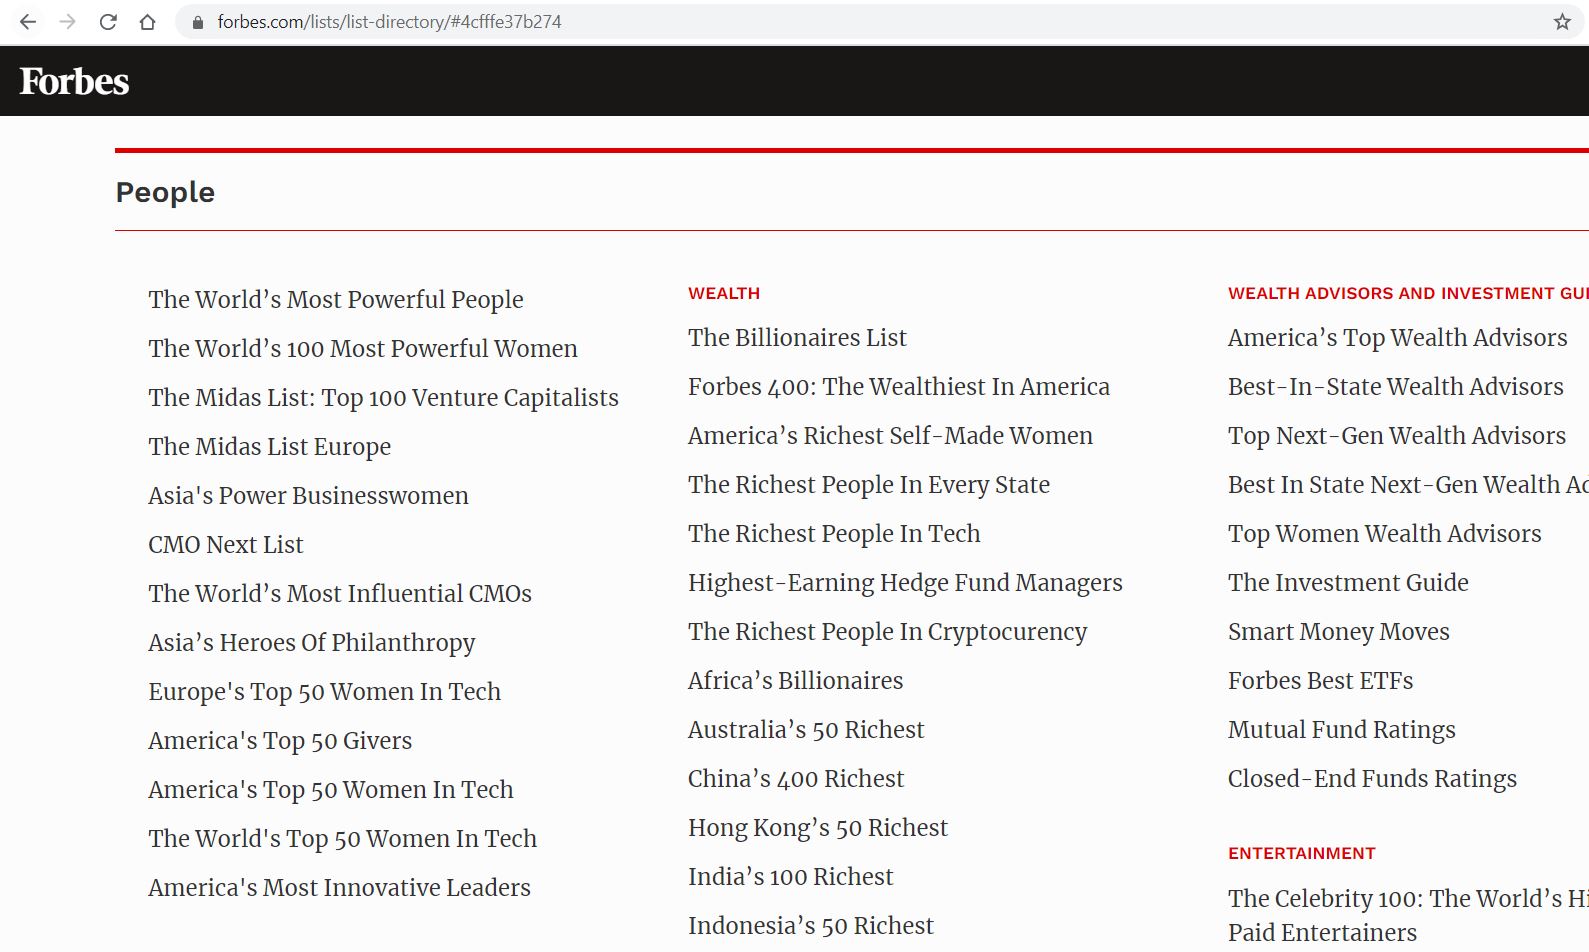
Task: Open Best In State Next-Gen Wealth Advisors
Action: [1408, 485]
